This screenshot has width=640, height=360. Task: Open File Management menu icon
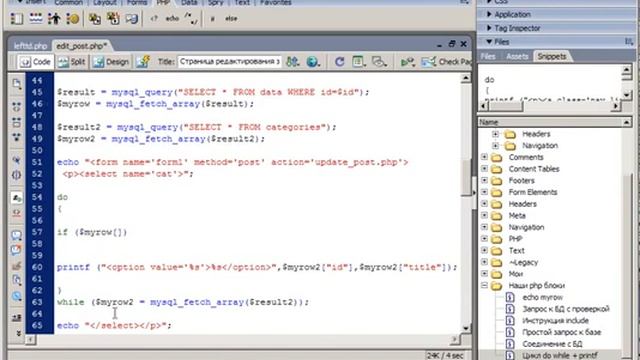292,62
